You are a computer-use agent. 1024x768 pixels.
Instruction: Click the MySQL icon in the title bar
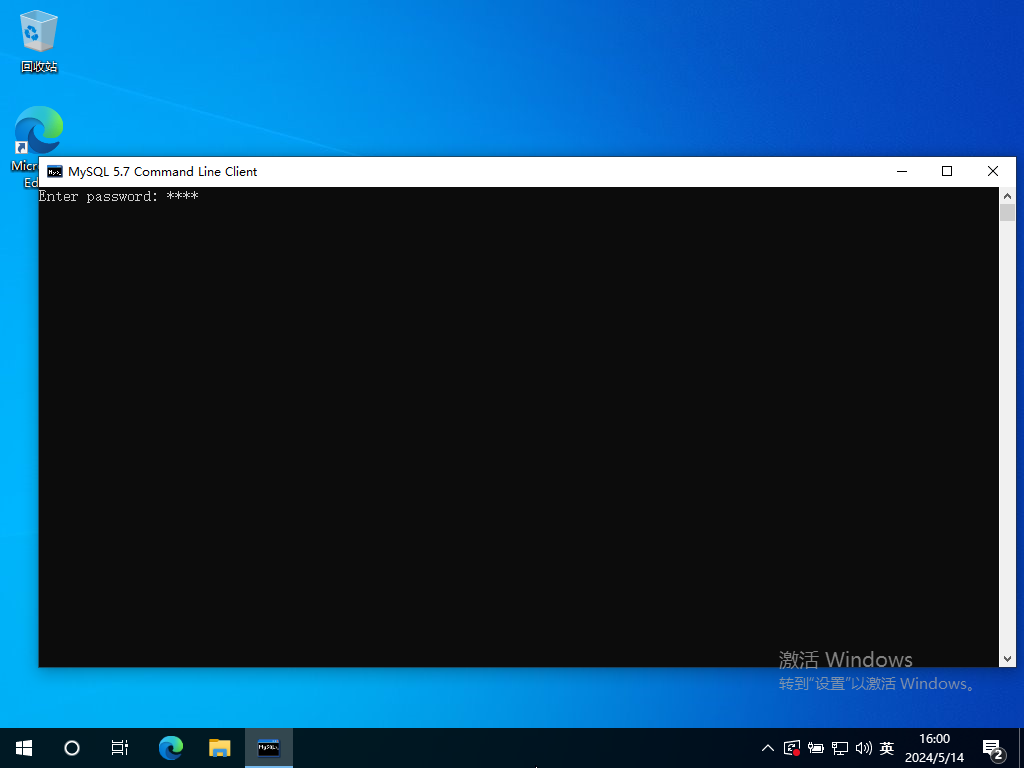55,171
